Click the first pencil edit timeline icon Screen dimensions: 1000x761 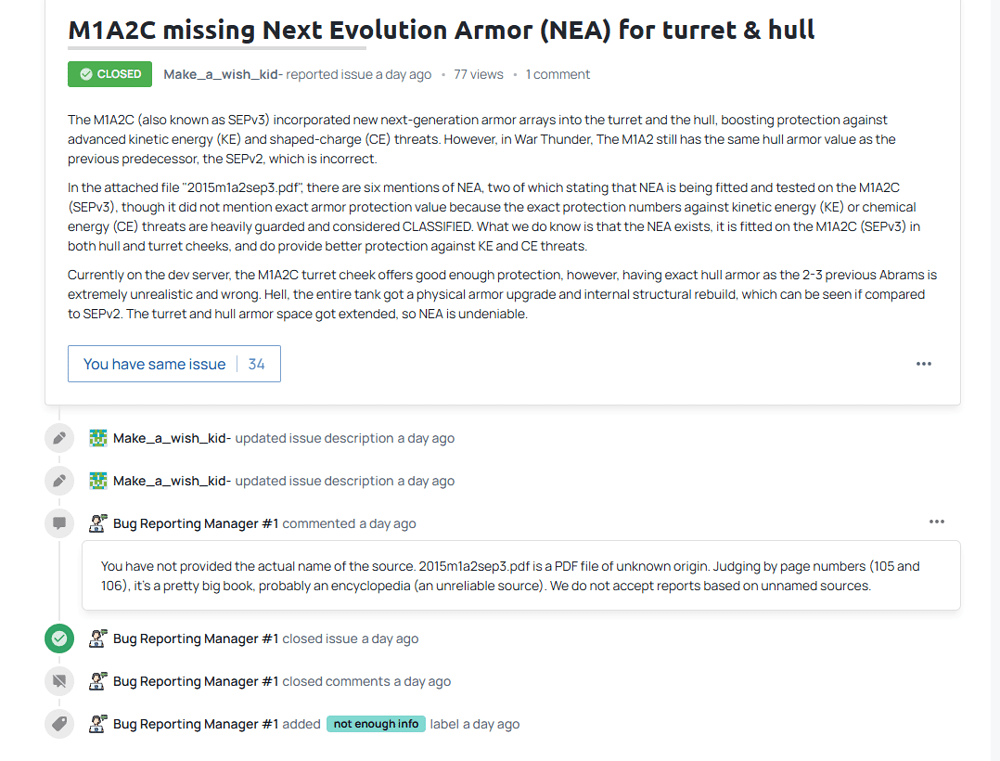pos(59,438)
